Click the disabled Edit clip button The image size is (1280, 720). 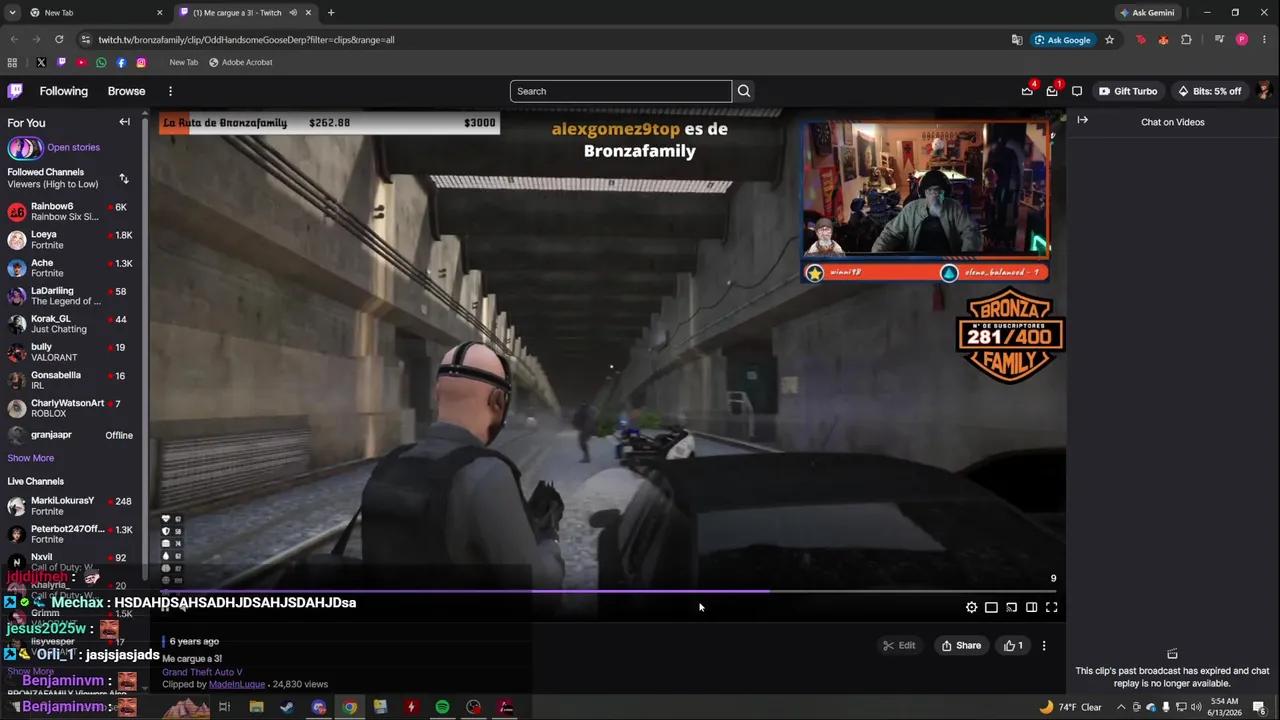click(x=899, y=646)
